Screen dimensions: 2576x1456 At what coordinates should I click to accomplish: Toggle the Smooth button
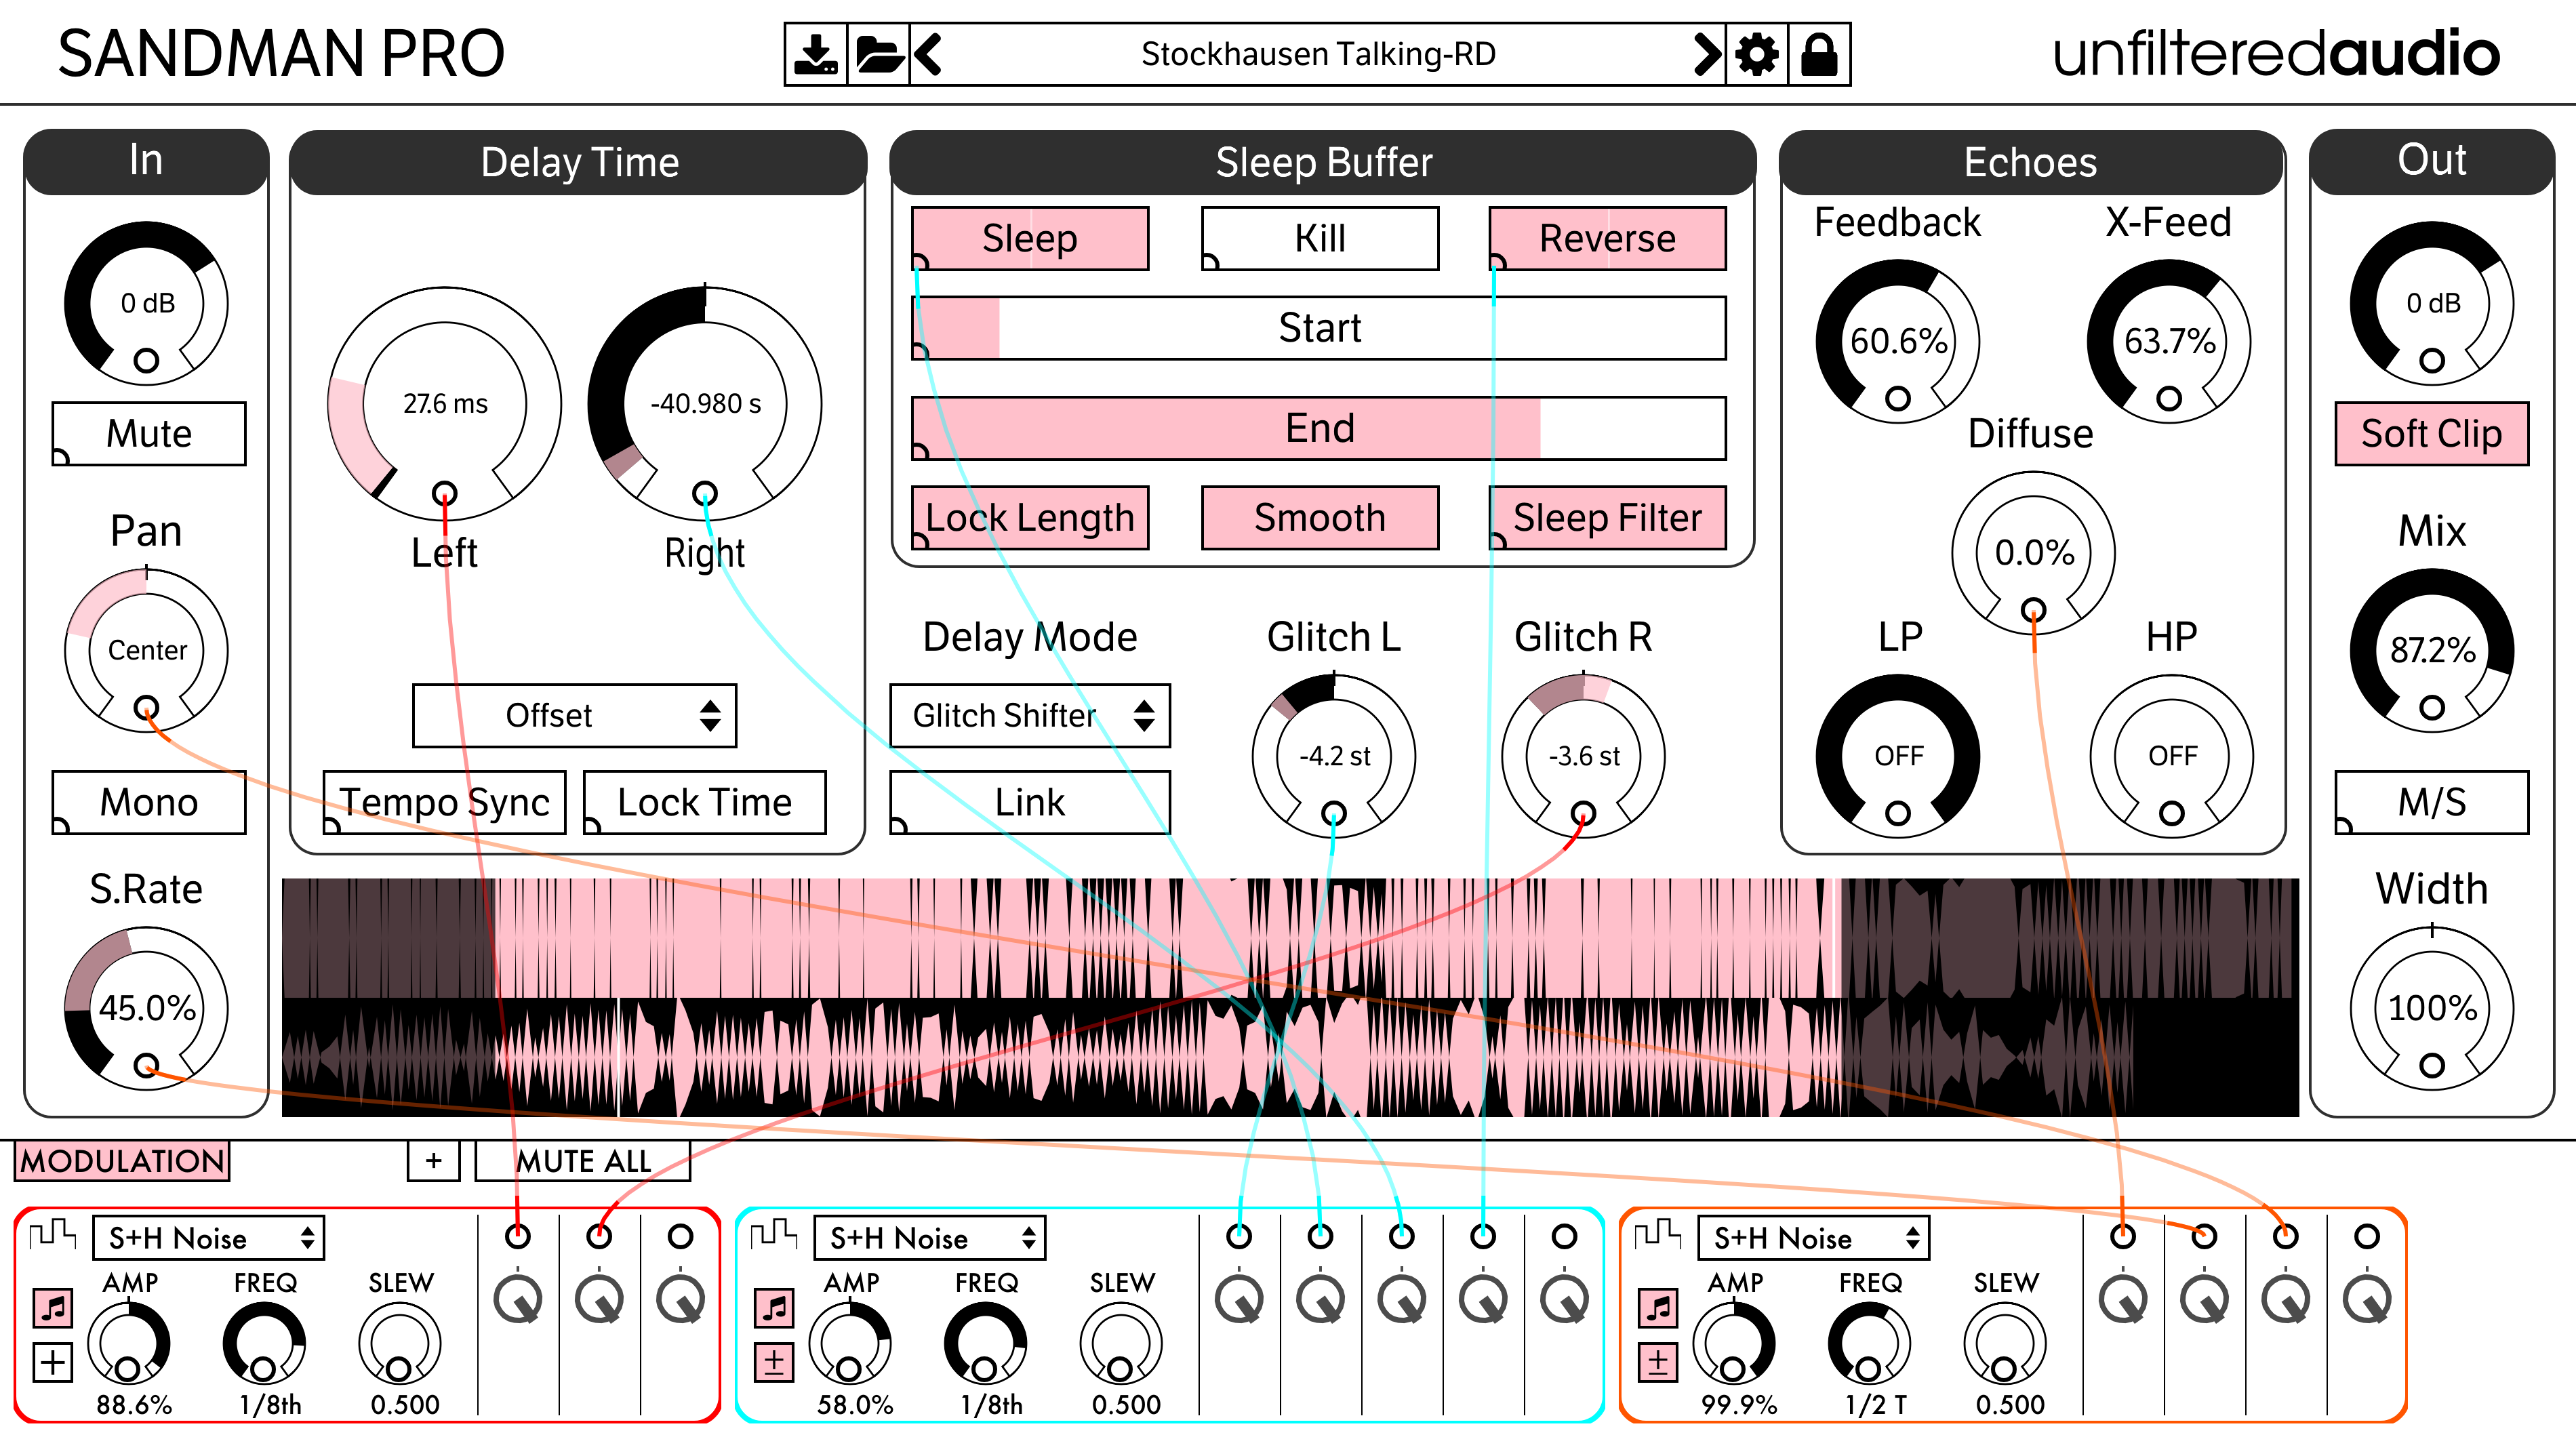pyautogui.click(x=1320, y=518)
